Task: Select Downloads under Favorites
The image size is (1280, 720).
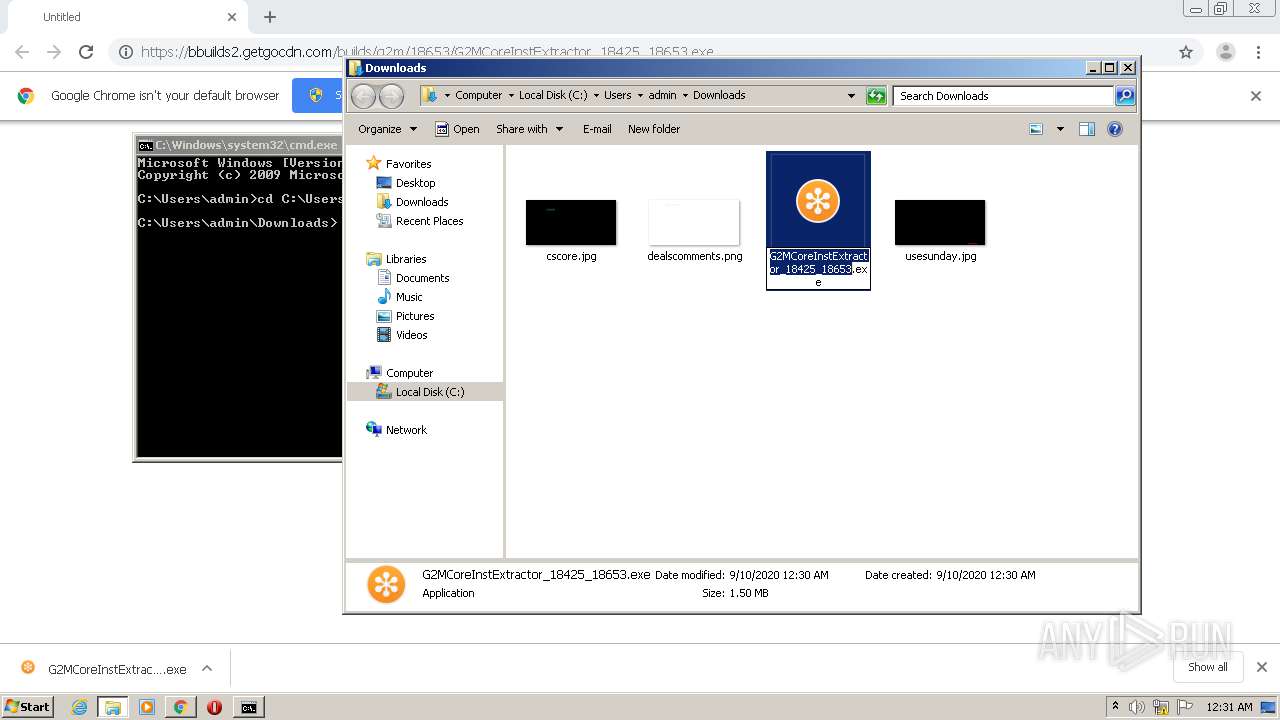Action: [412, 202]
